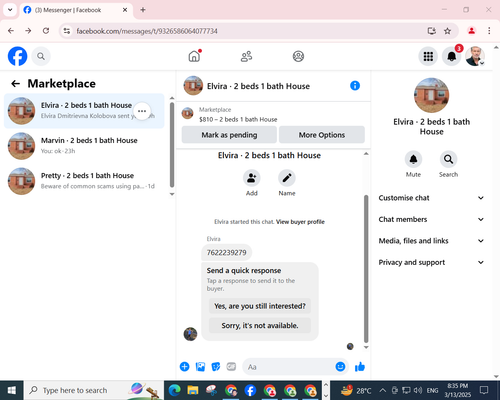Click $810 – 2 beds 1 bath House listing
The width and height of the screenshot is (500, 400).
coord(238,119)
